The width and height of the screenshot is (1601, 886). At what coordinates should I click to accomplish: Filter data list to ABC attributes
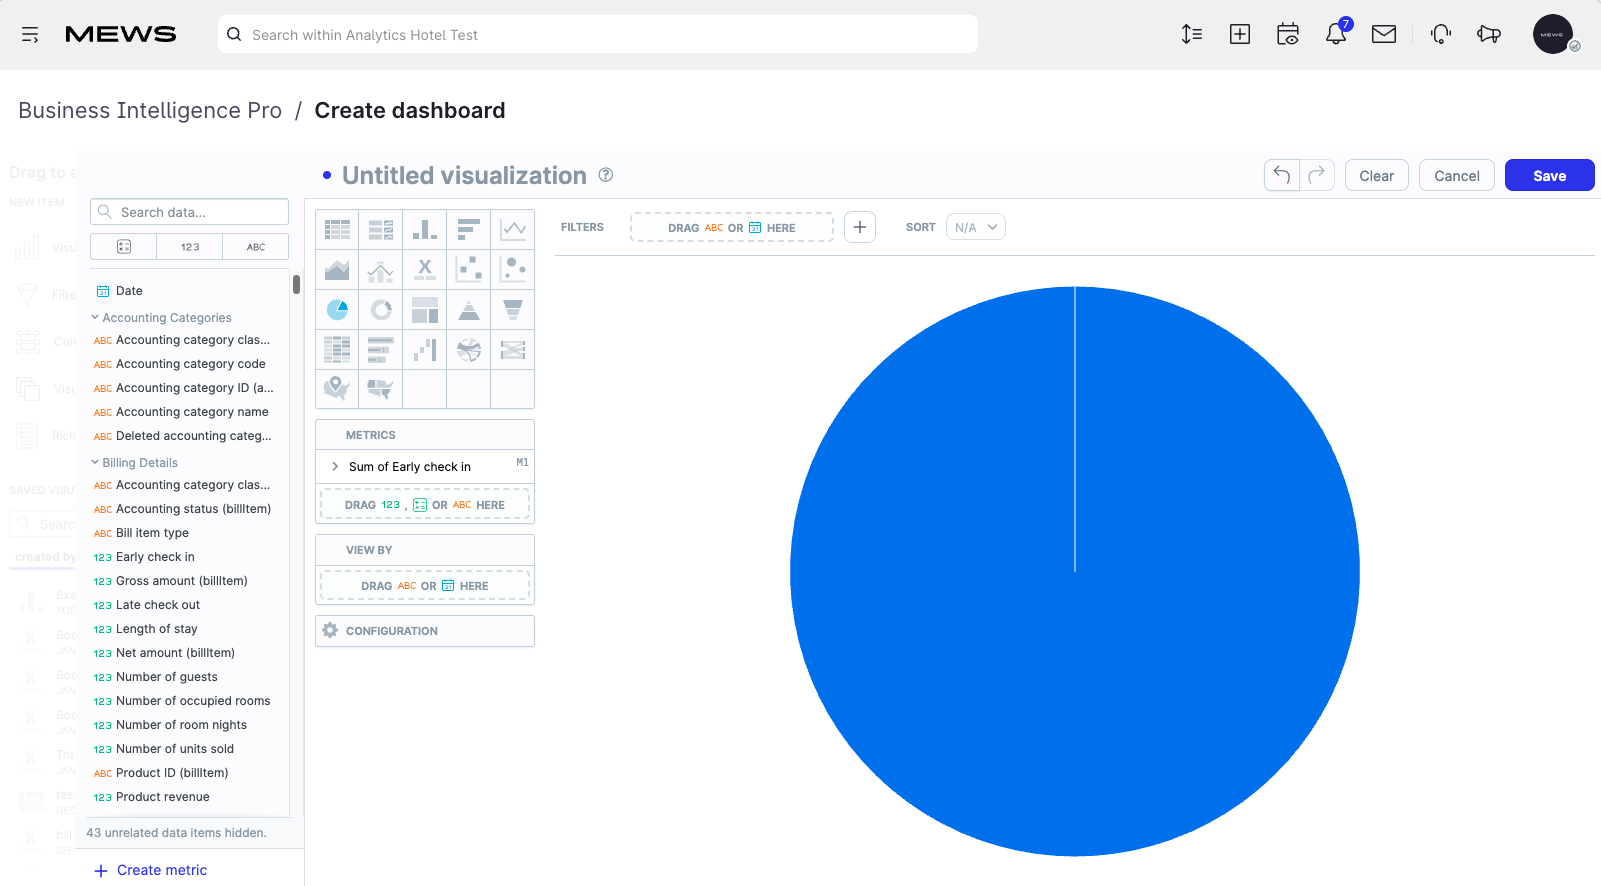point(256,247)
